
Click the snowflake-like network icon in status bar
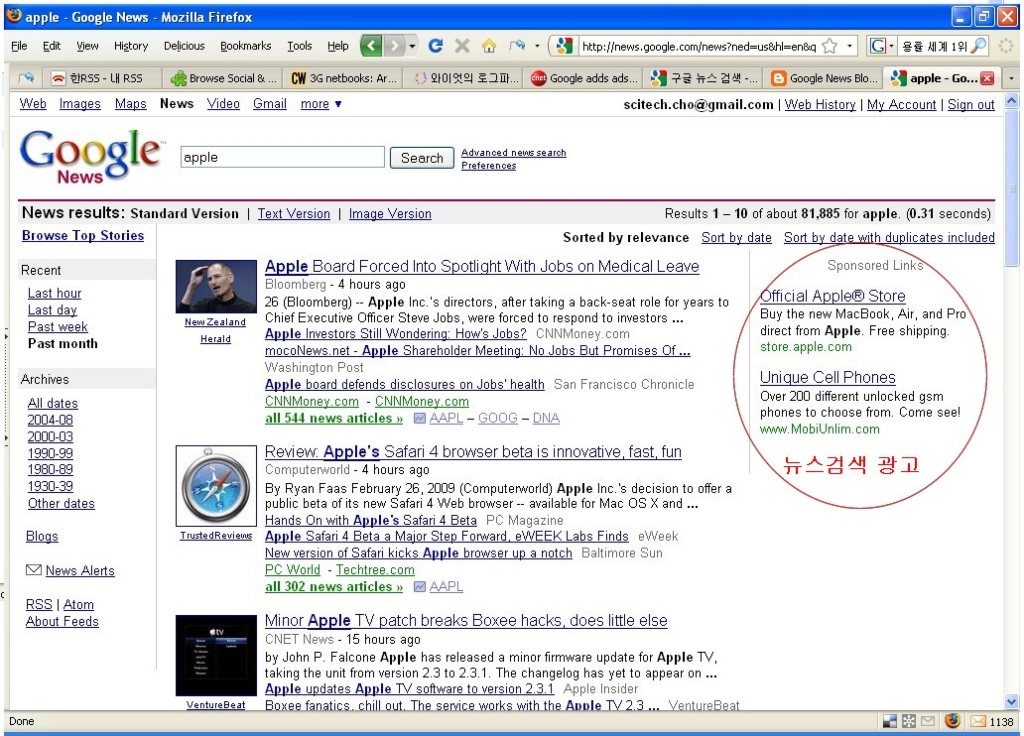point(908,721)
